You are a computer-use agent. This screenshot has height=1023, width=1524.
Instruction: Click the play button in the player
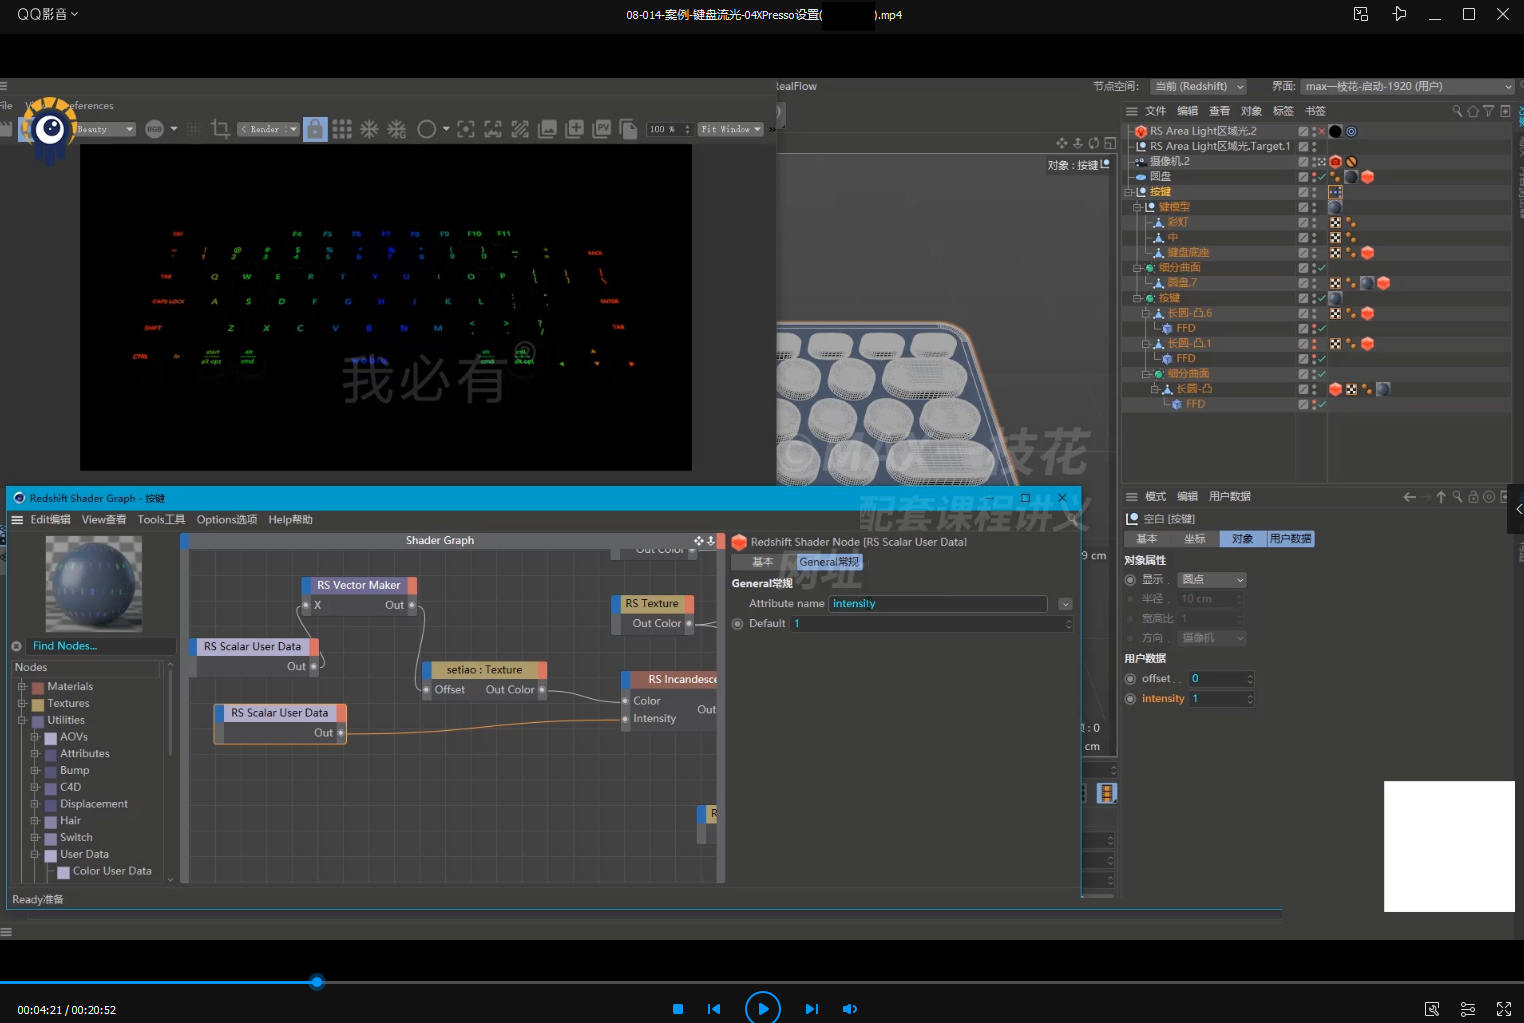762,1008
